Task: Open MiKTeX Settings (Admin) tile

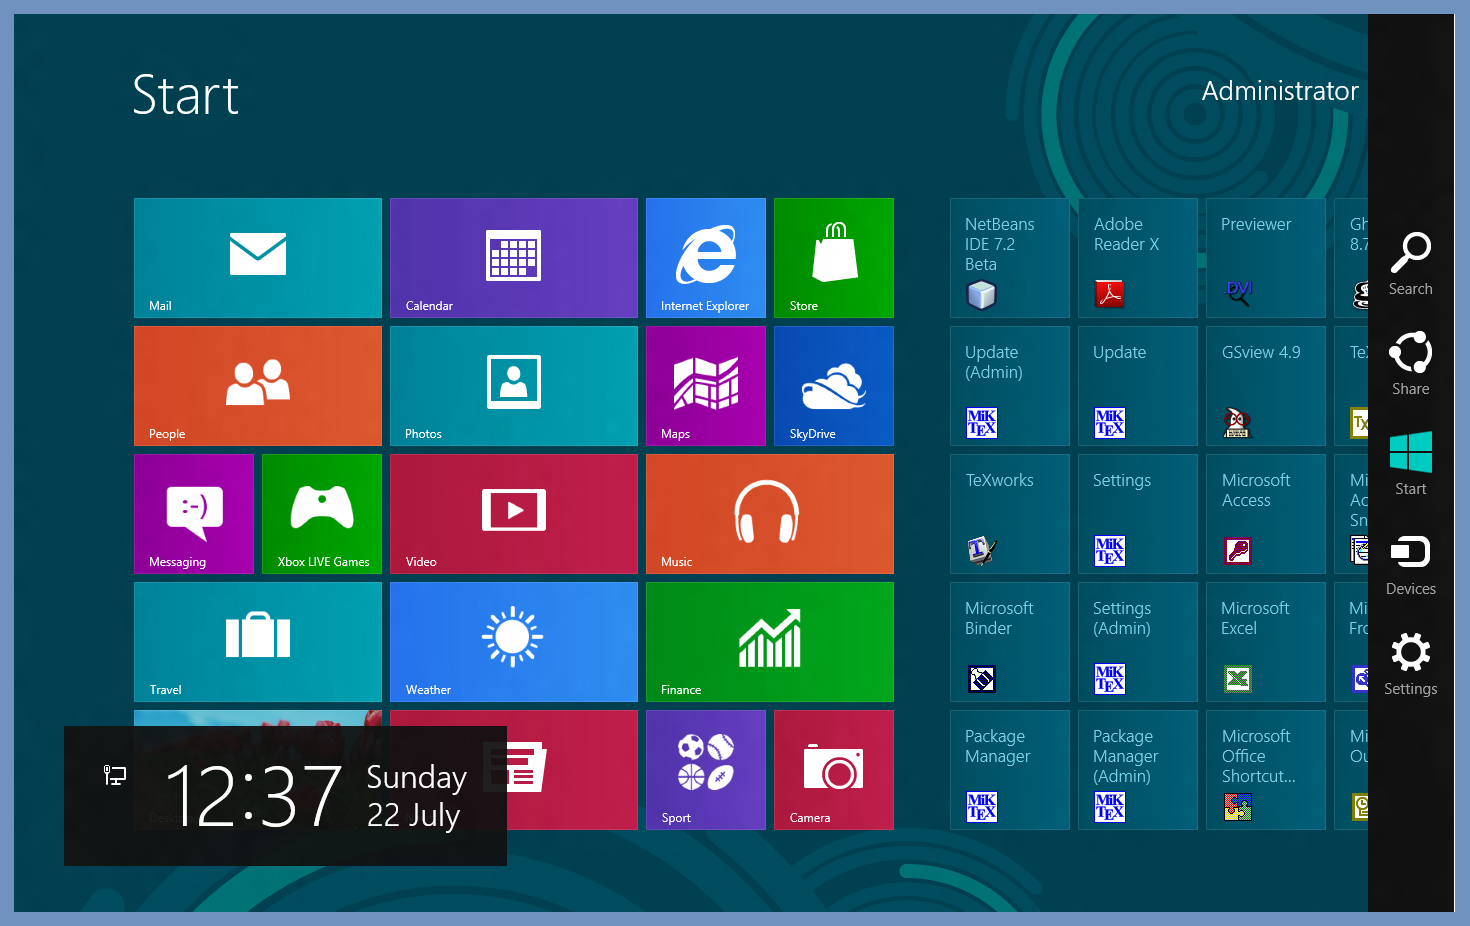Action: 1138,642
